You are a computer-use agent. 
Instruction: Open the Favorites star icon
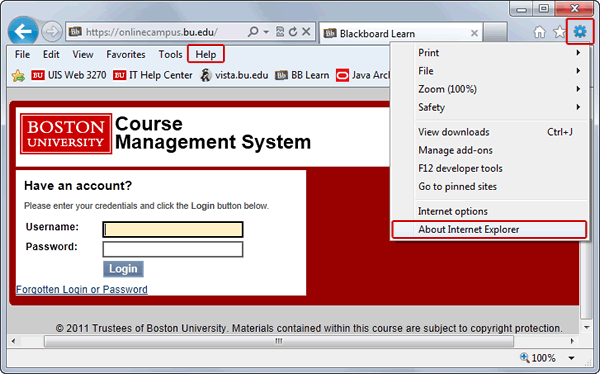559,32
